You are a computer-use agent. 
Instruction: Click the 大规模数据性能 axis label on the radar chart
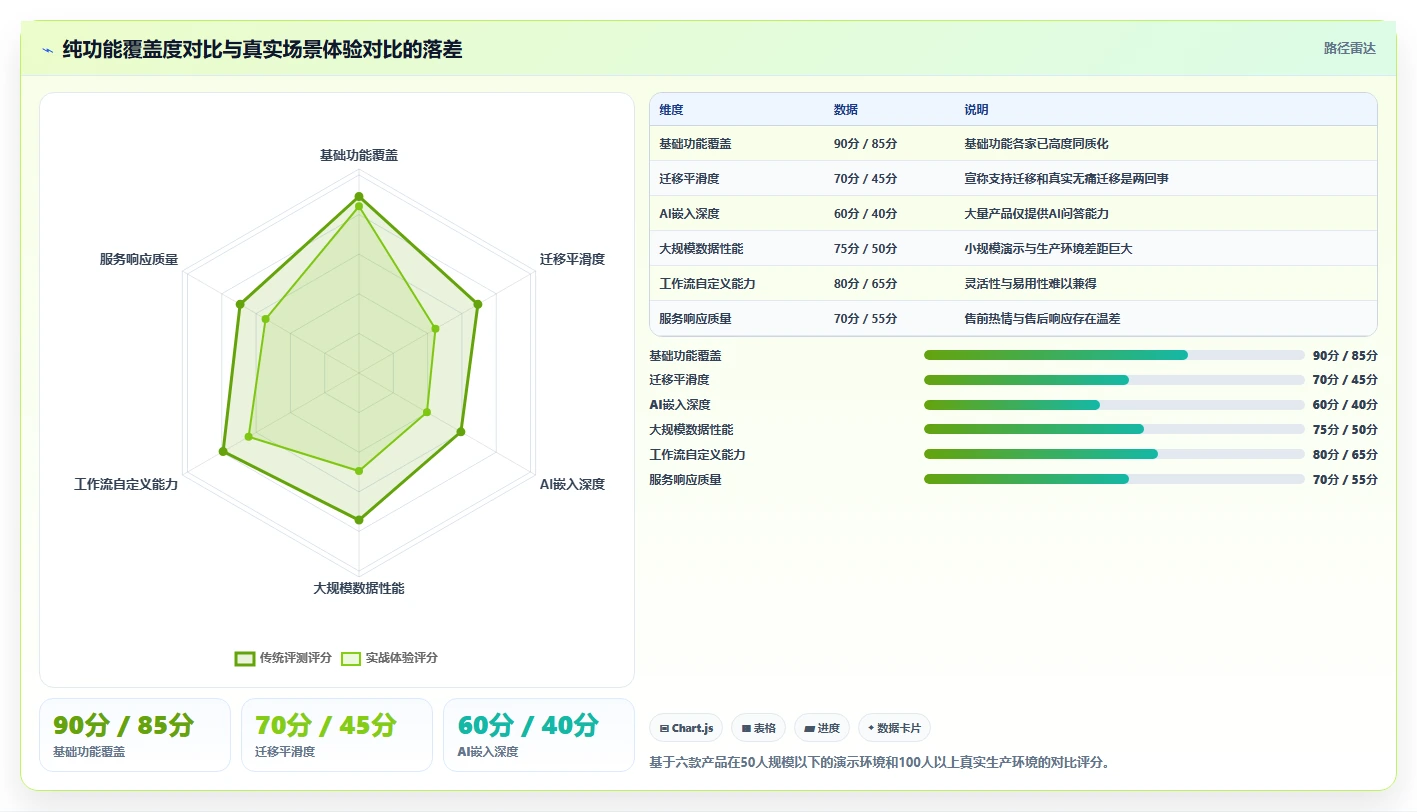click(x=359, y=588)
